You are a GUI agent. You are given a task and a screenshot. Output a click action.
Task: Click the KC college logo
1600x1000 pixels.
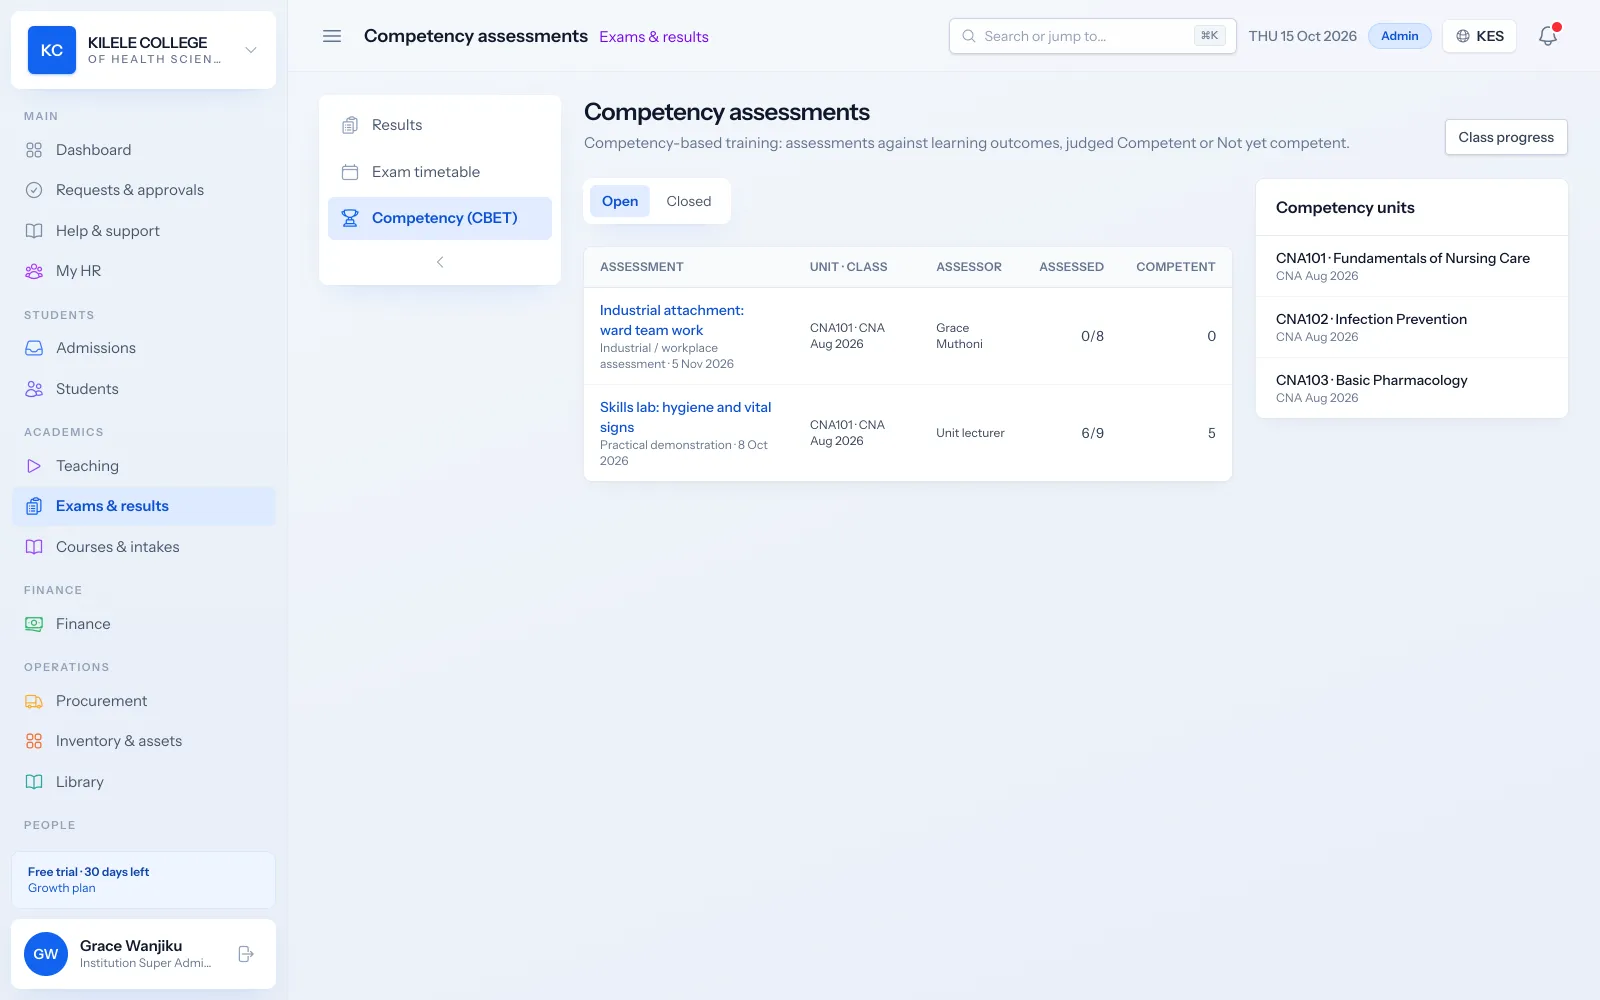(52, 50)
